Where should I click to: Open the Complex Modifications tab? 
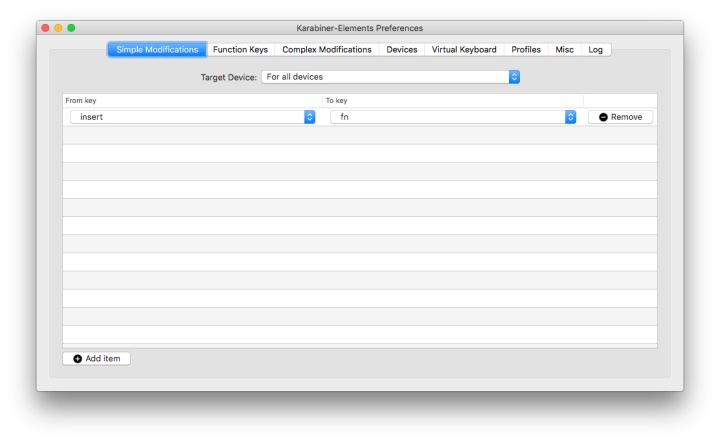click(326, 50)
